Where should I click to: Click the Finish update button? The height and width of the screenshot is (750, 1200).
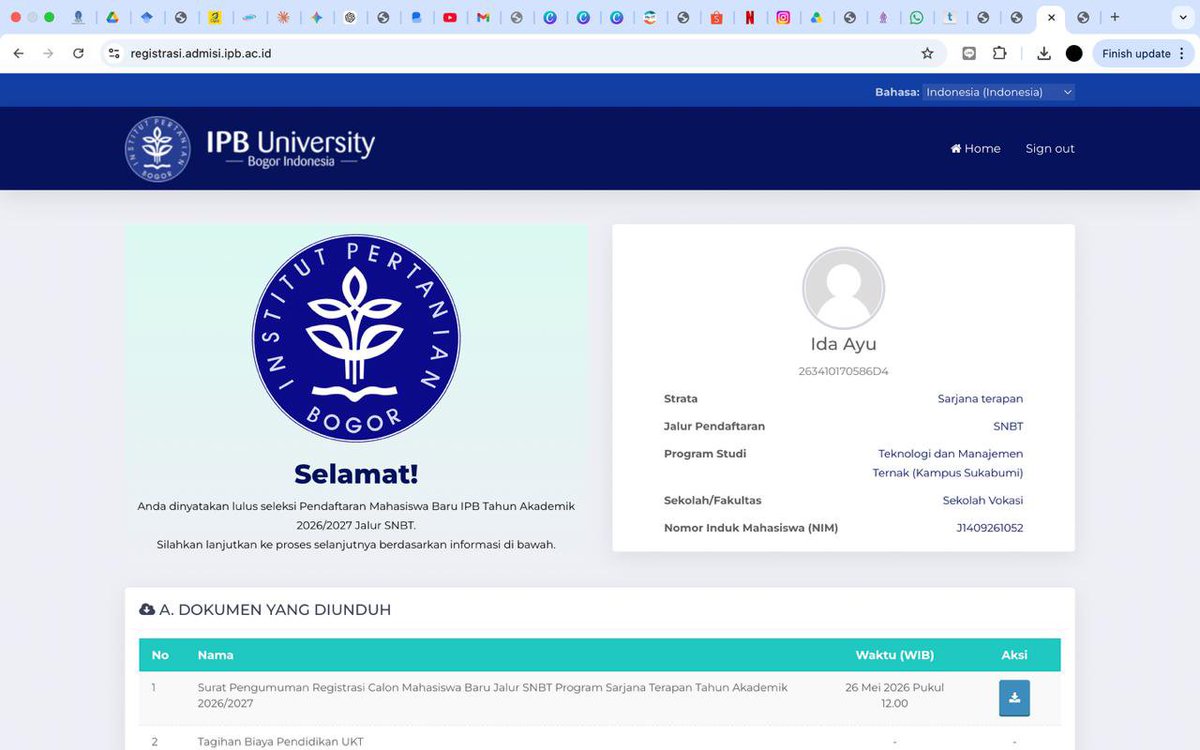tap(1136, 53)
